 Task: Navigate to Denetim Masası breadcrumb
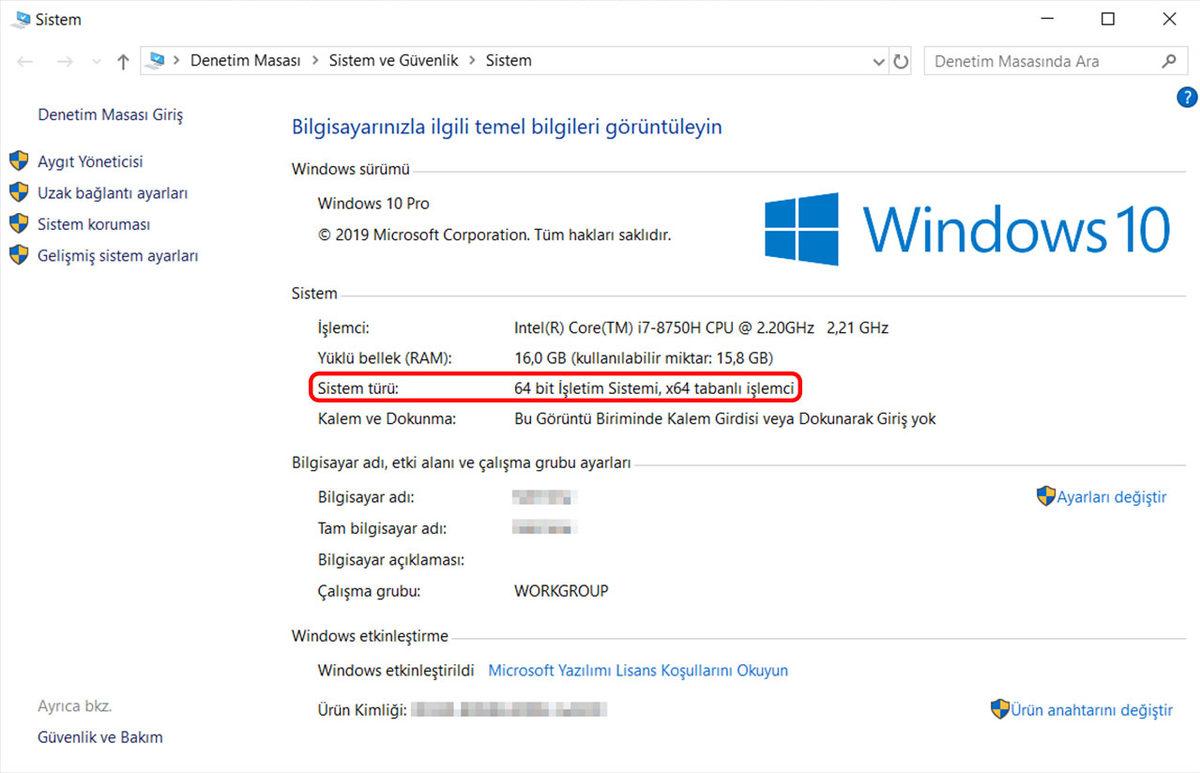tap(245, 60)
